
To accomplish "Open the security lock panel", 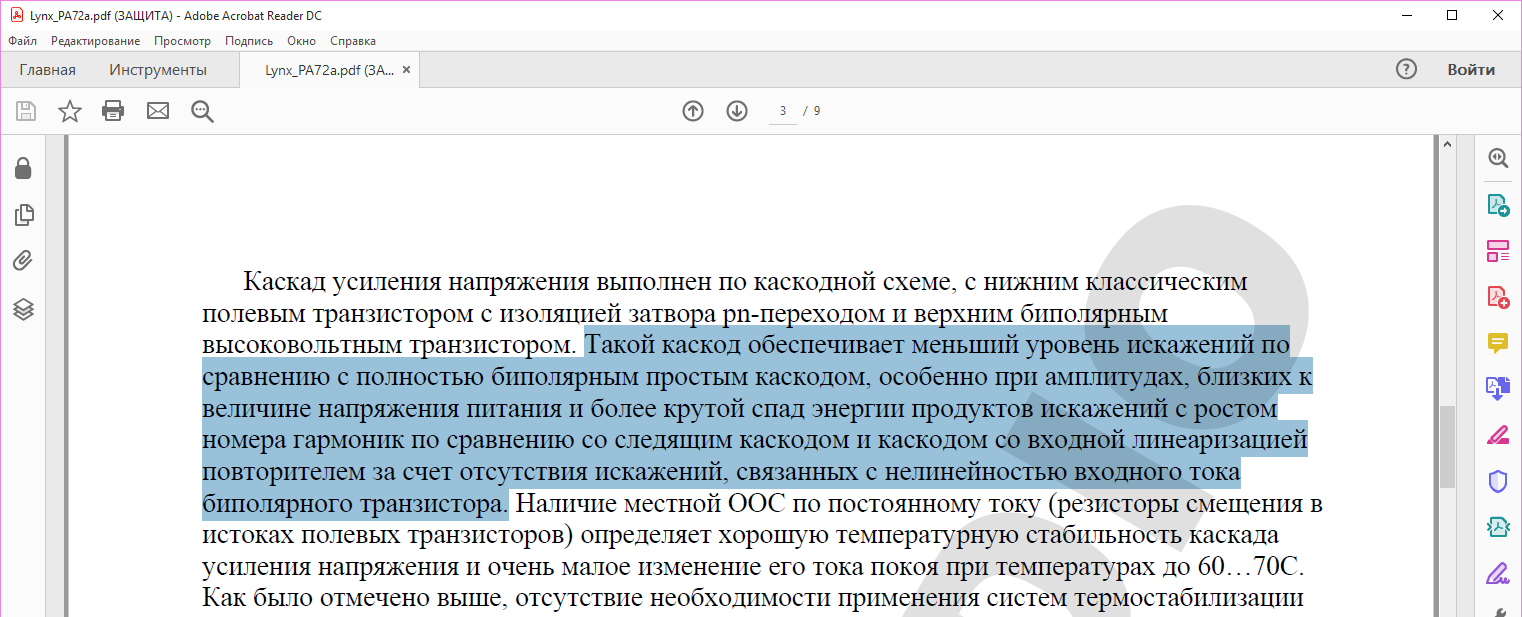I will pyautogui.click(x=23, y=168).
